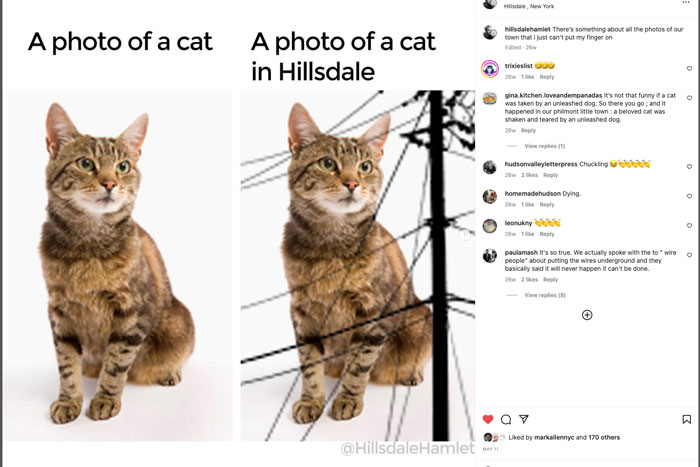Image resolution: width=700 pixels, height=467 pixels.
Task: View list of 170 others who liked
Action: pyautogui.click(x=604, y=438)
